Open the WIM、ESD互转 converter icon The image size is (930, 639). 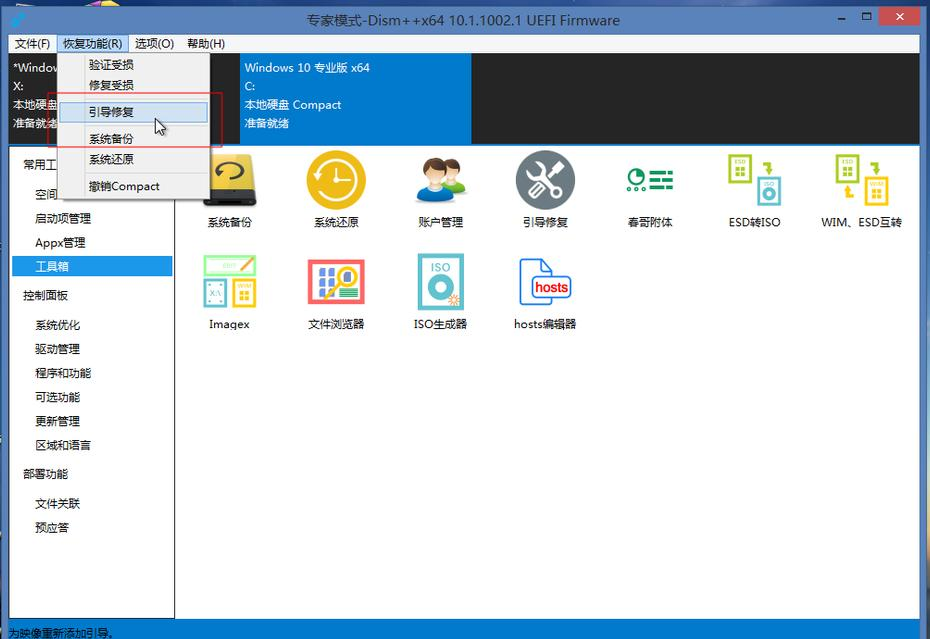pyautogui.click(x=861, y=180)
